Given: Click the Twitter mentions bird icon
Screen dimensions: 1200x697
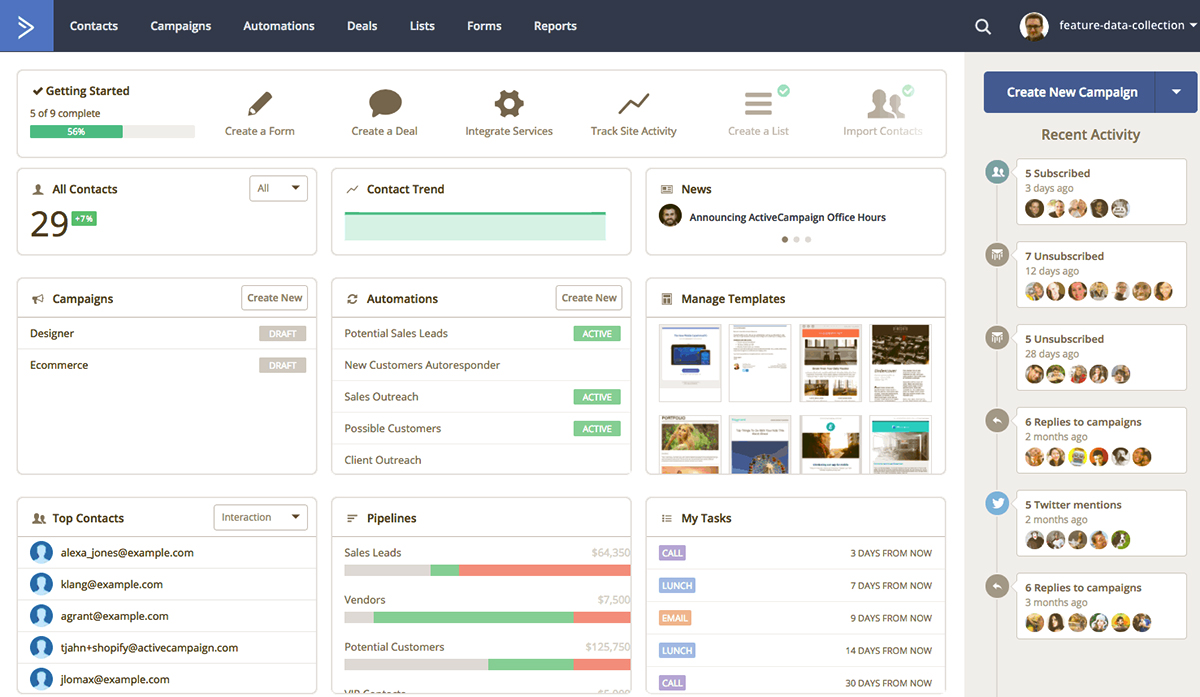Looking at the screenshot, I should 997,504.
